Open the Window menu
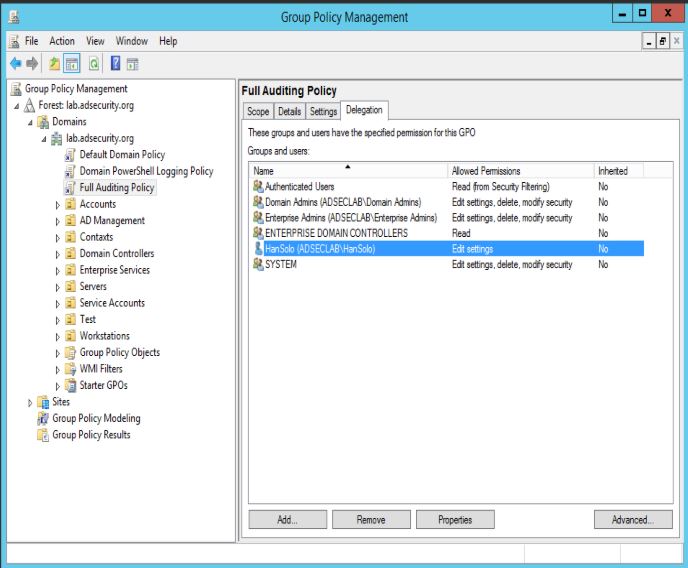The image size is (688, 568). tap(132, 41)
